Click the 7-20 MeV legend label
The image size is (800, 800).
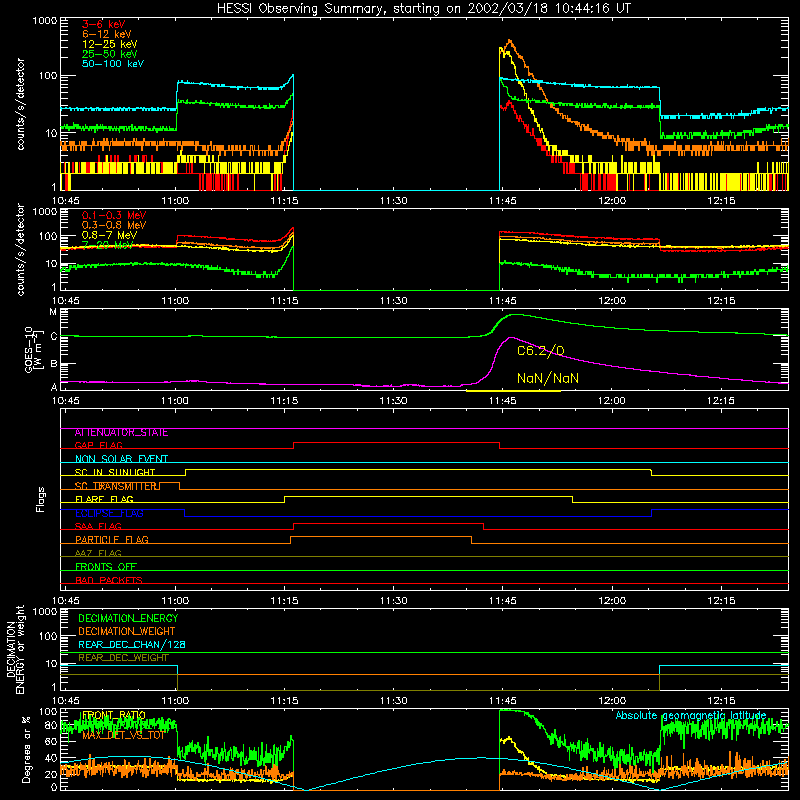point(107,245)
